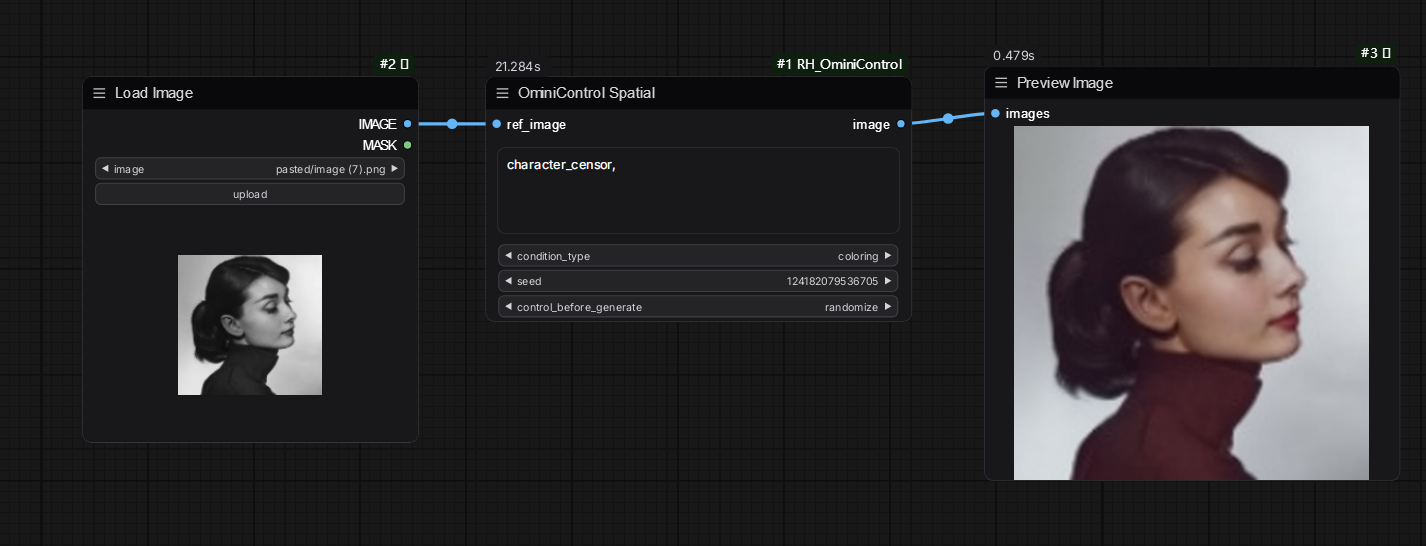Click the colorized preview output image

(1191, 302)
